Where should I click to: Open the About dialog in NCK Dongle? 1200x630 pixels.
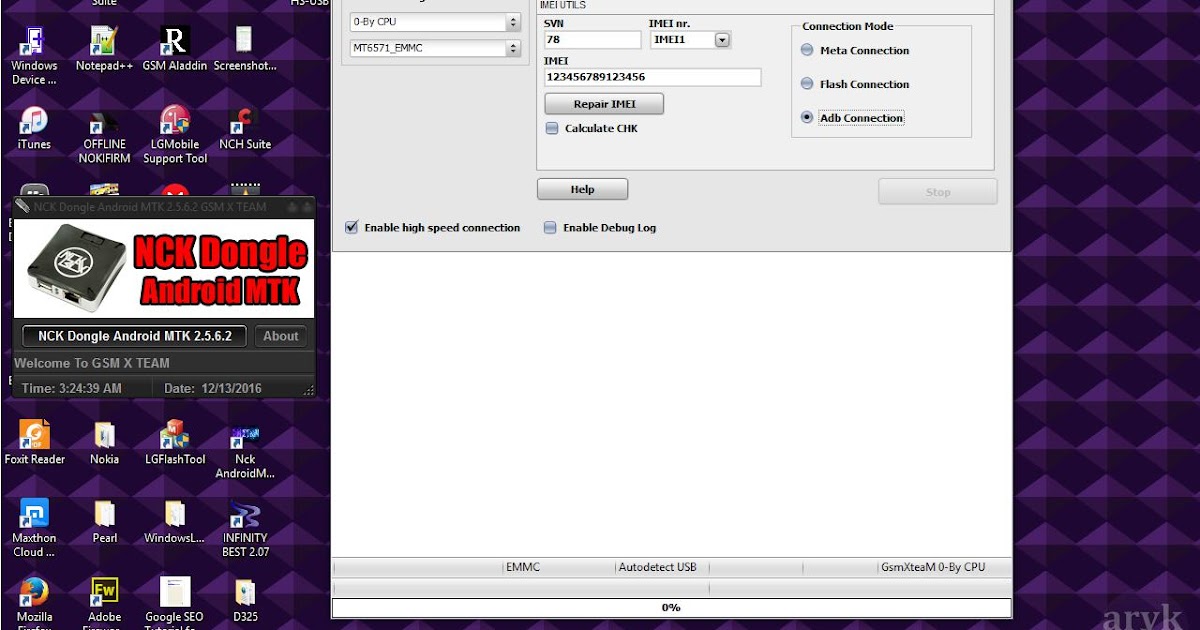[x=280, y=336]
